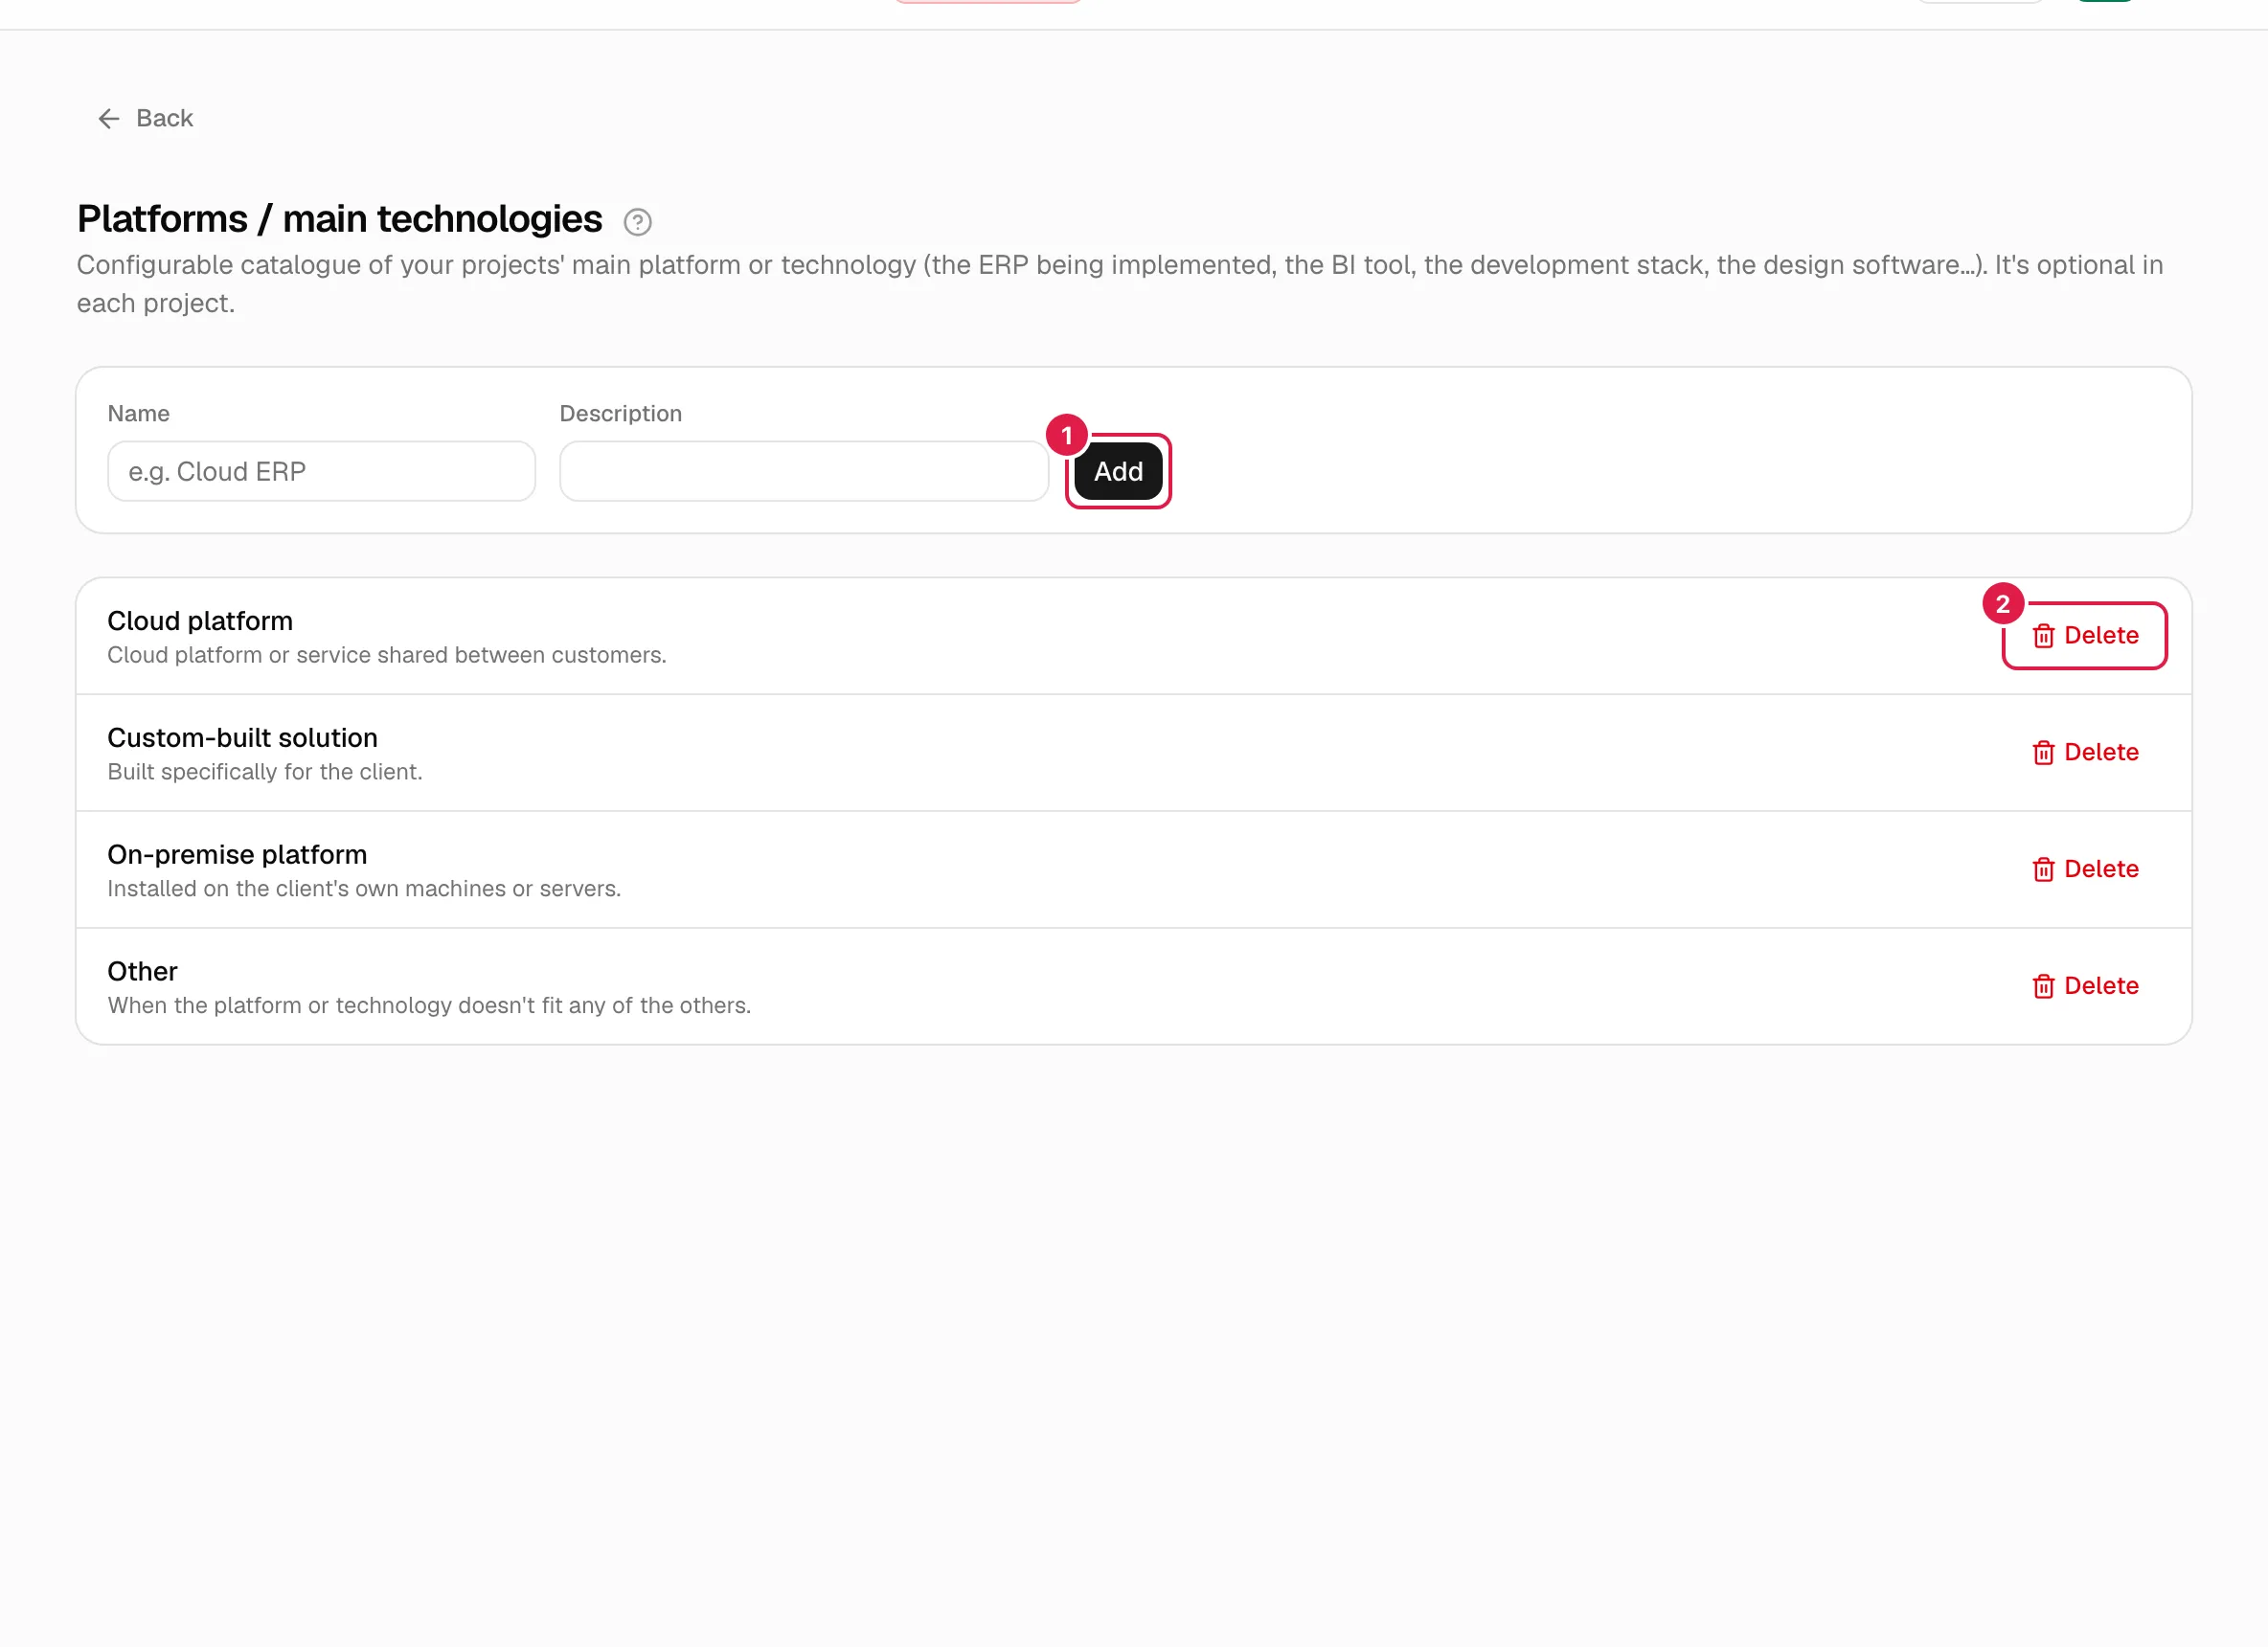2268x1647 pixels.
Task: Click trash icon for Cloud platform
Action: [2043, 636]
